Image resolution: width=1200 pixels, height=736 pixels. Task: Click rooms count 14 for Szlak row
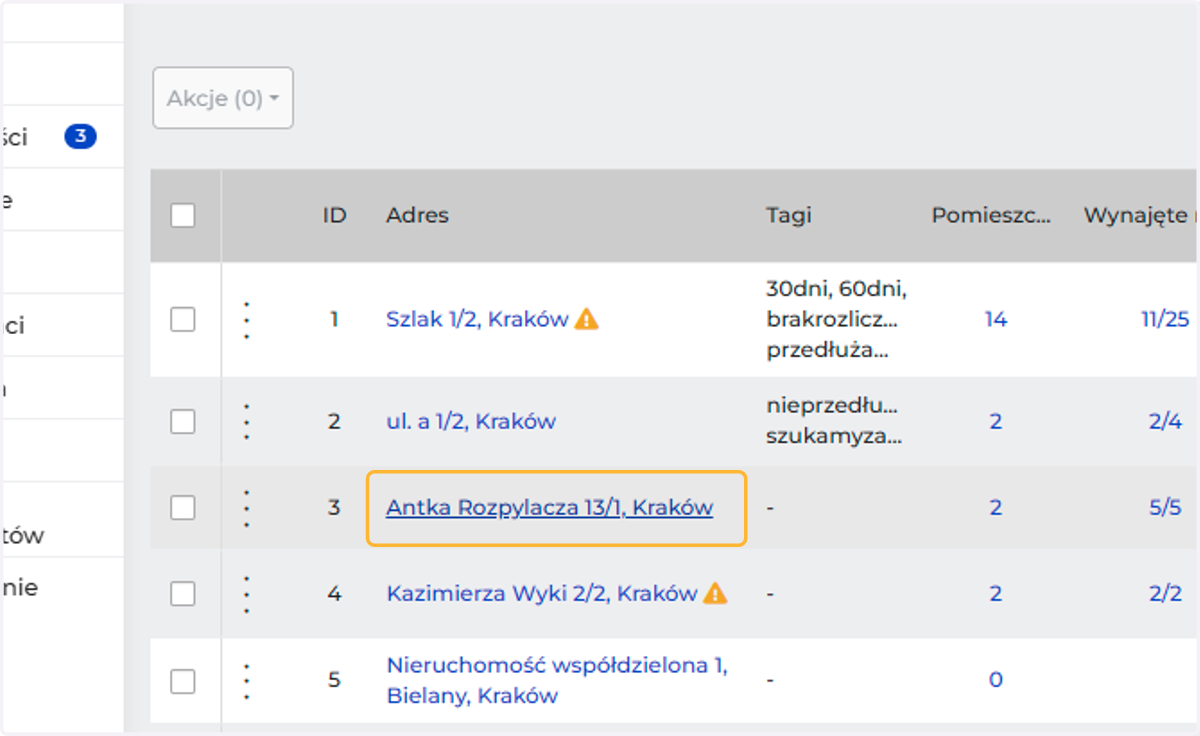(x=996, y=320)
